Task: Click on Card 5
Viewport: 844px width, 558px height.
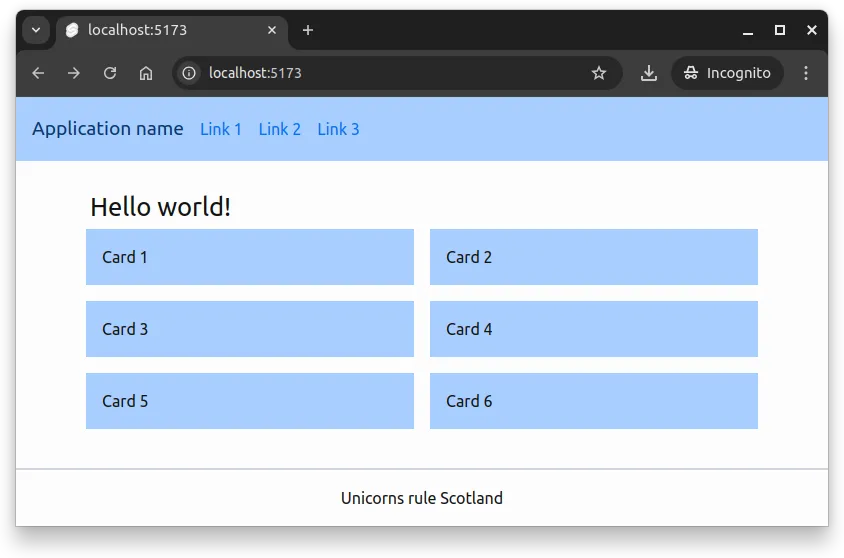Action: (249, 401)
